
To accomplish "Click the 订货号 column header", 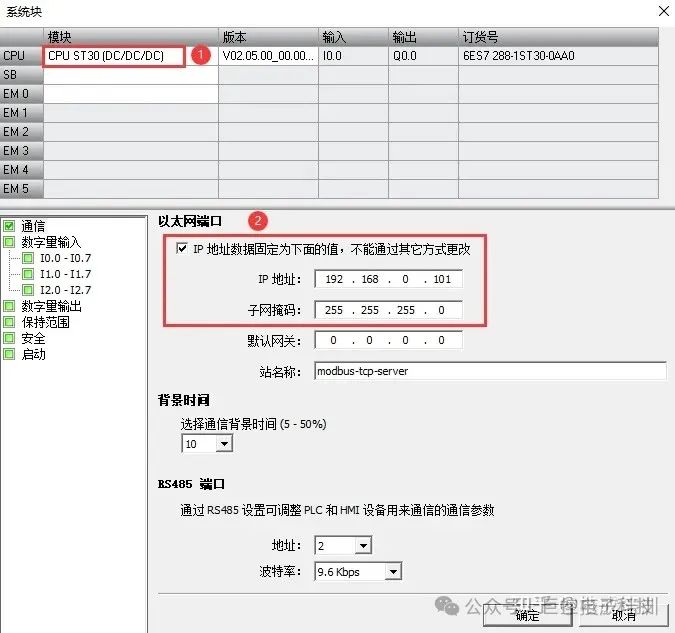I will tap(558, 37).
